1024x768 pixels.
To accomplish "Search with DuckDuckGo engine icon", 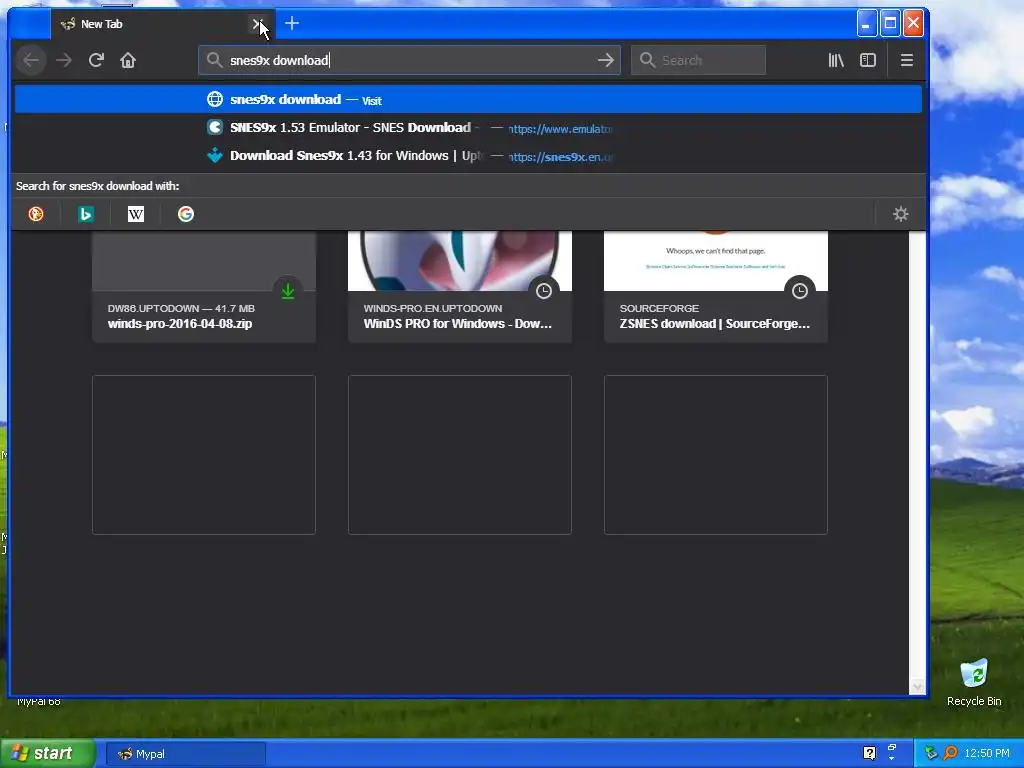I will 36,214.
